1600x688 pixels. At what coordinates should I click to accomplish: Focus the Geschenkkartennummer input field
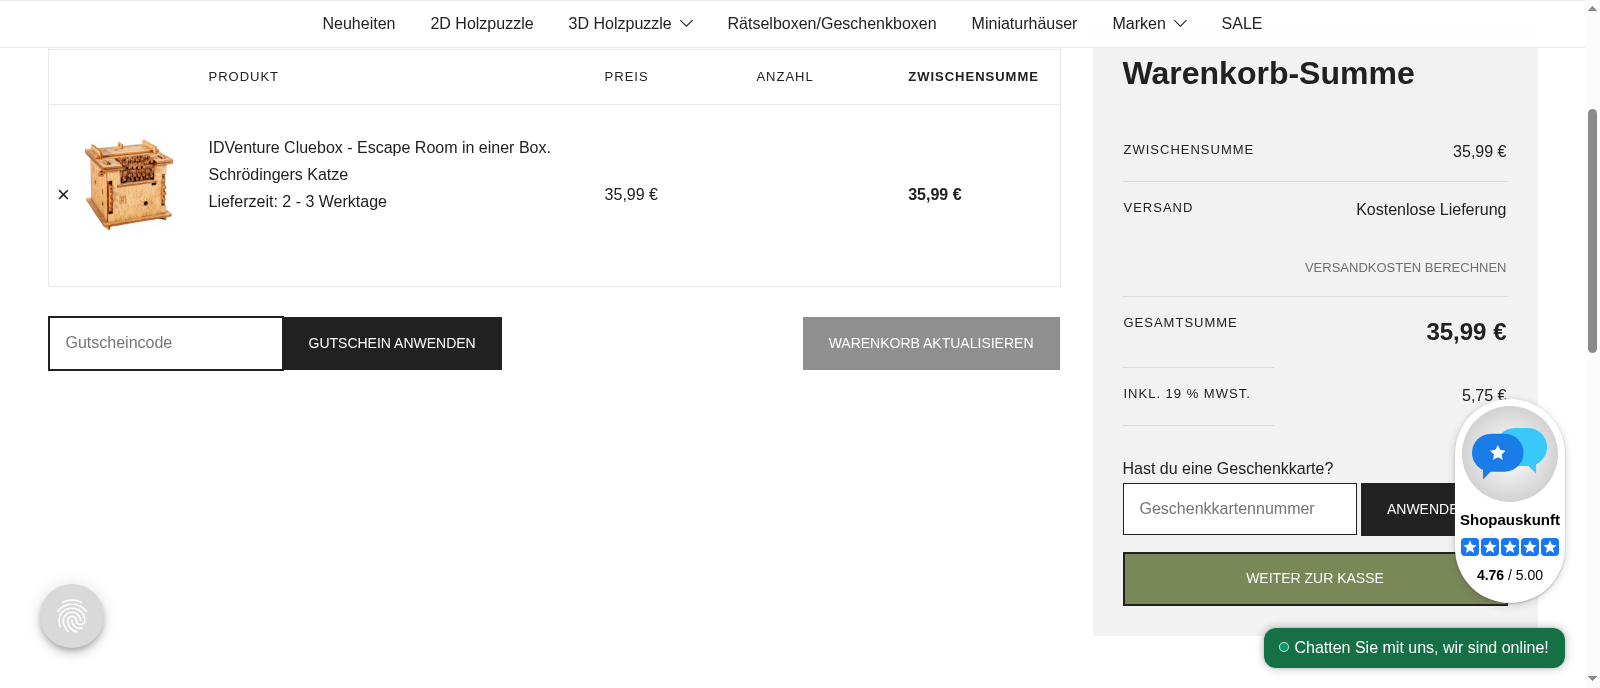(1240, 509)
